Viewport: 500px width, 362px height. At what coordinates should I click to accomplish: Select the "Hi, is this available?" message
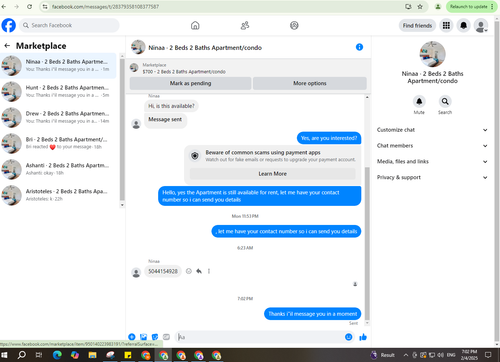[x=171, y=106]
